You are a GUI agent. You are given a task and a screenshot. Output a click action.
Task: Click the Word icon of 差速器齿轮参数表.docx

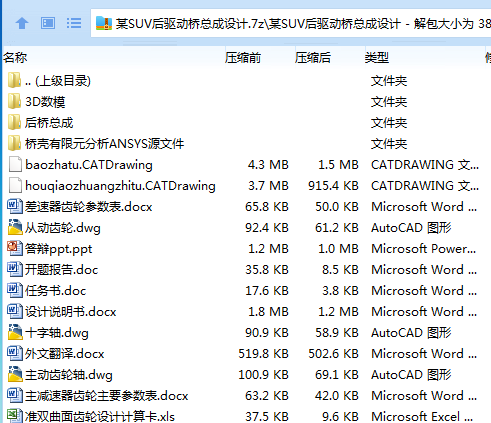click(15, 207)
